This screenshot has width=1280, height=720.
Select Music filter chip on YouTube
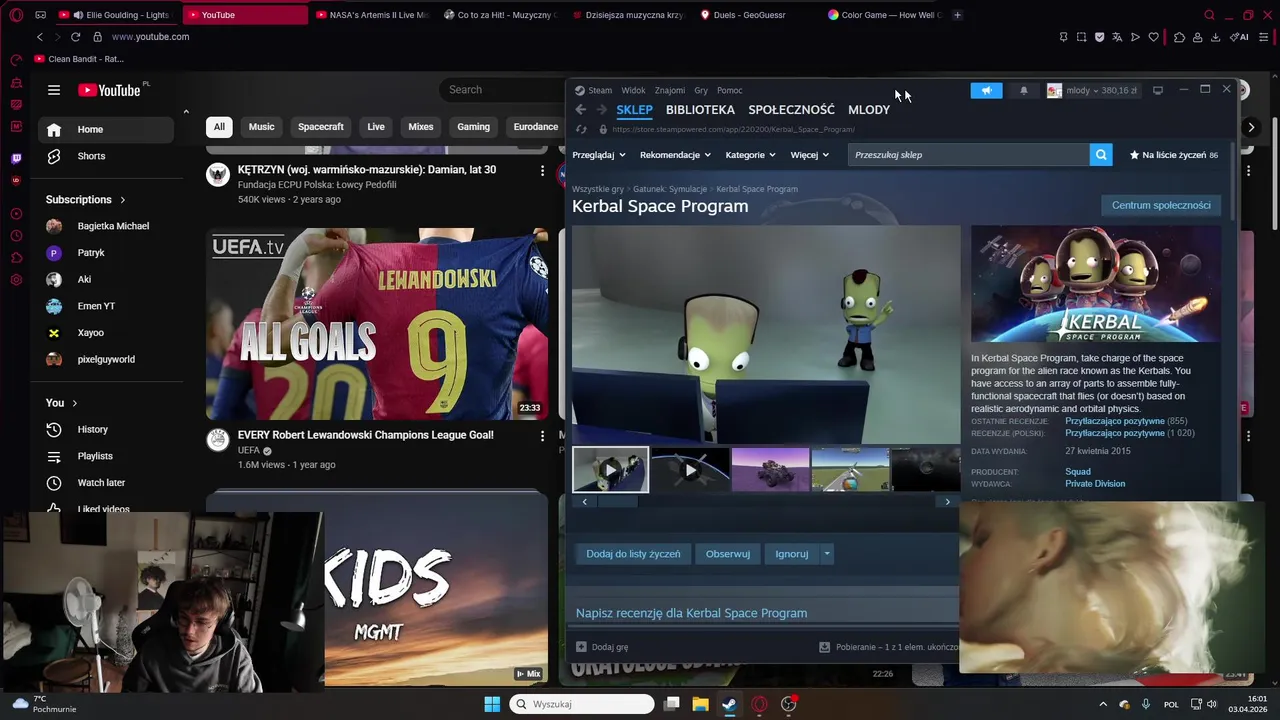point(262,127)
